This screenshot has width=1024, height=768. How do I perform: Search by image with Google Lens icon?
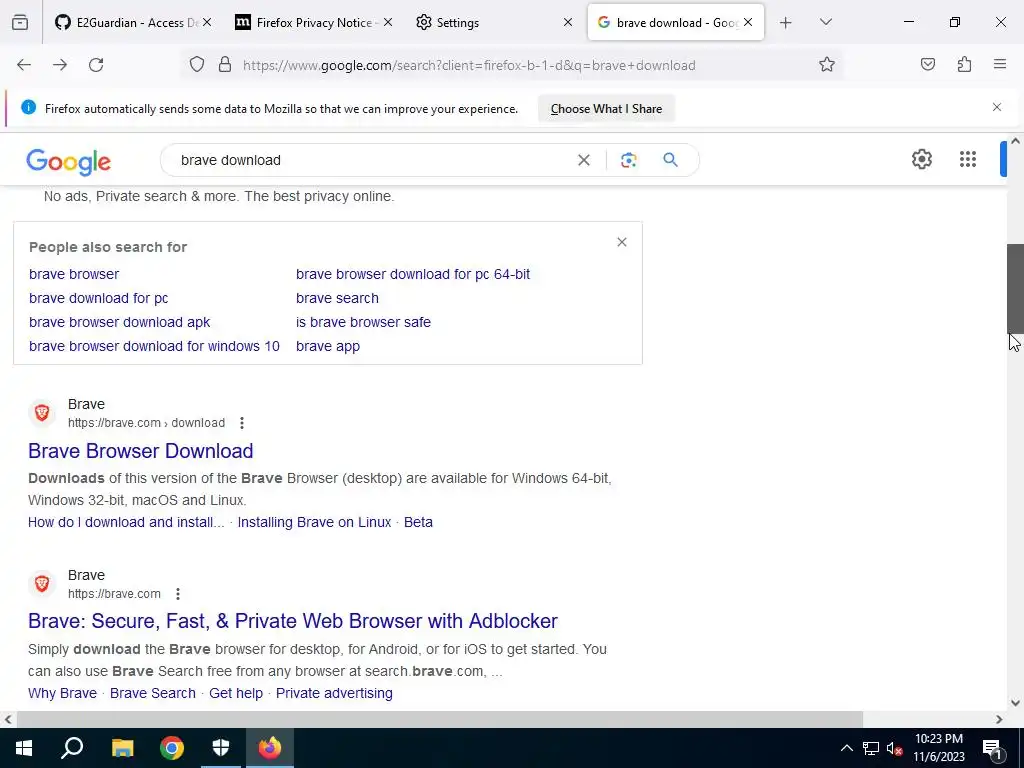(x=628, y=160)
